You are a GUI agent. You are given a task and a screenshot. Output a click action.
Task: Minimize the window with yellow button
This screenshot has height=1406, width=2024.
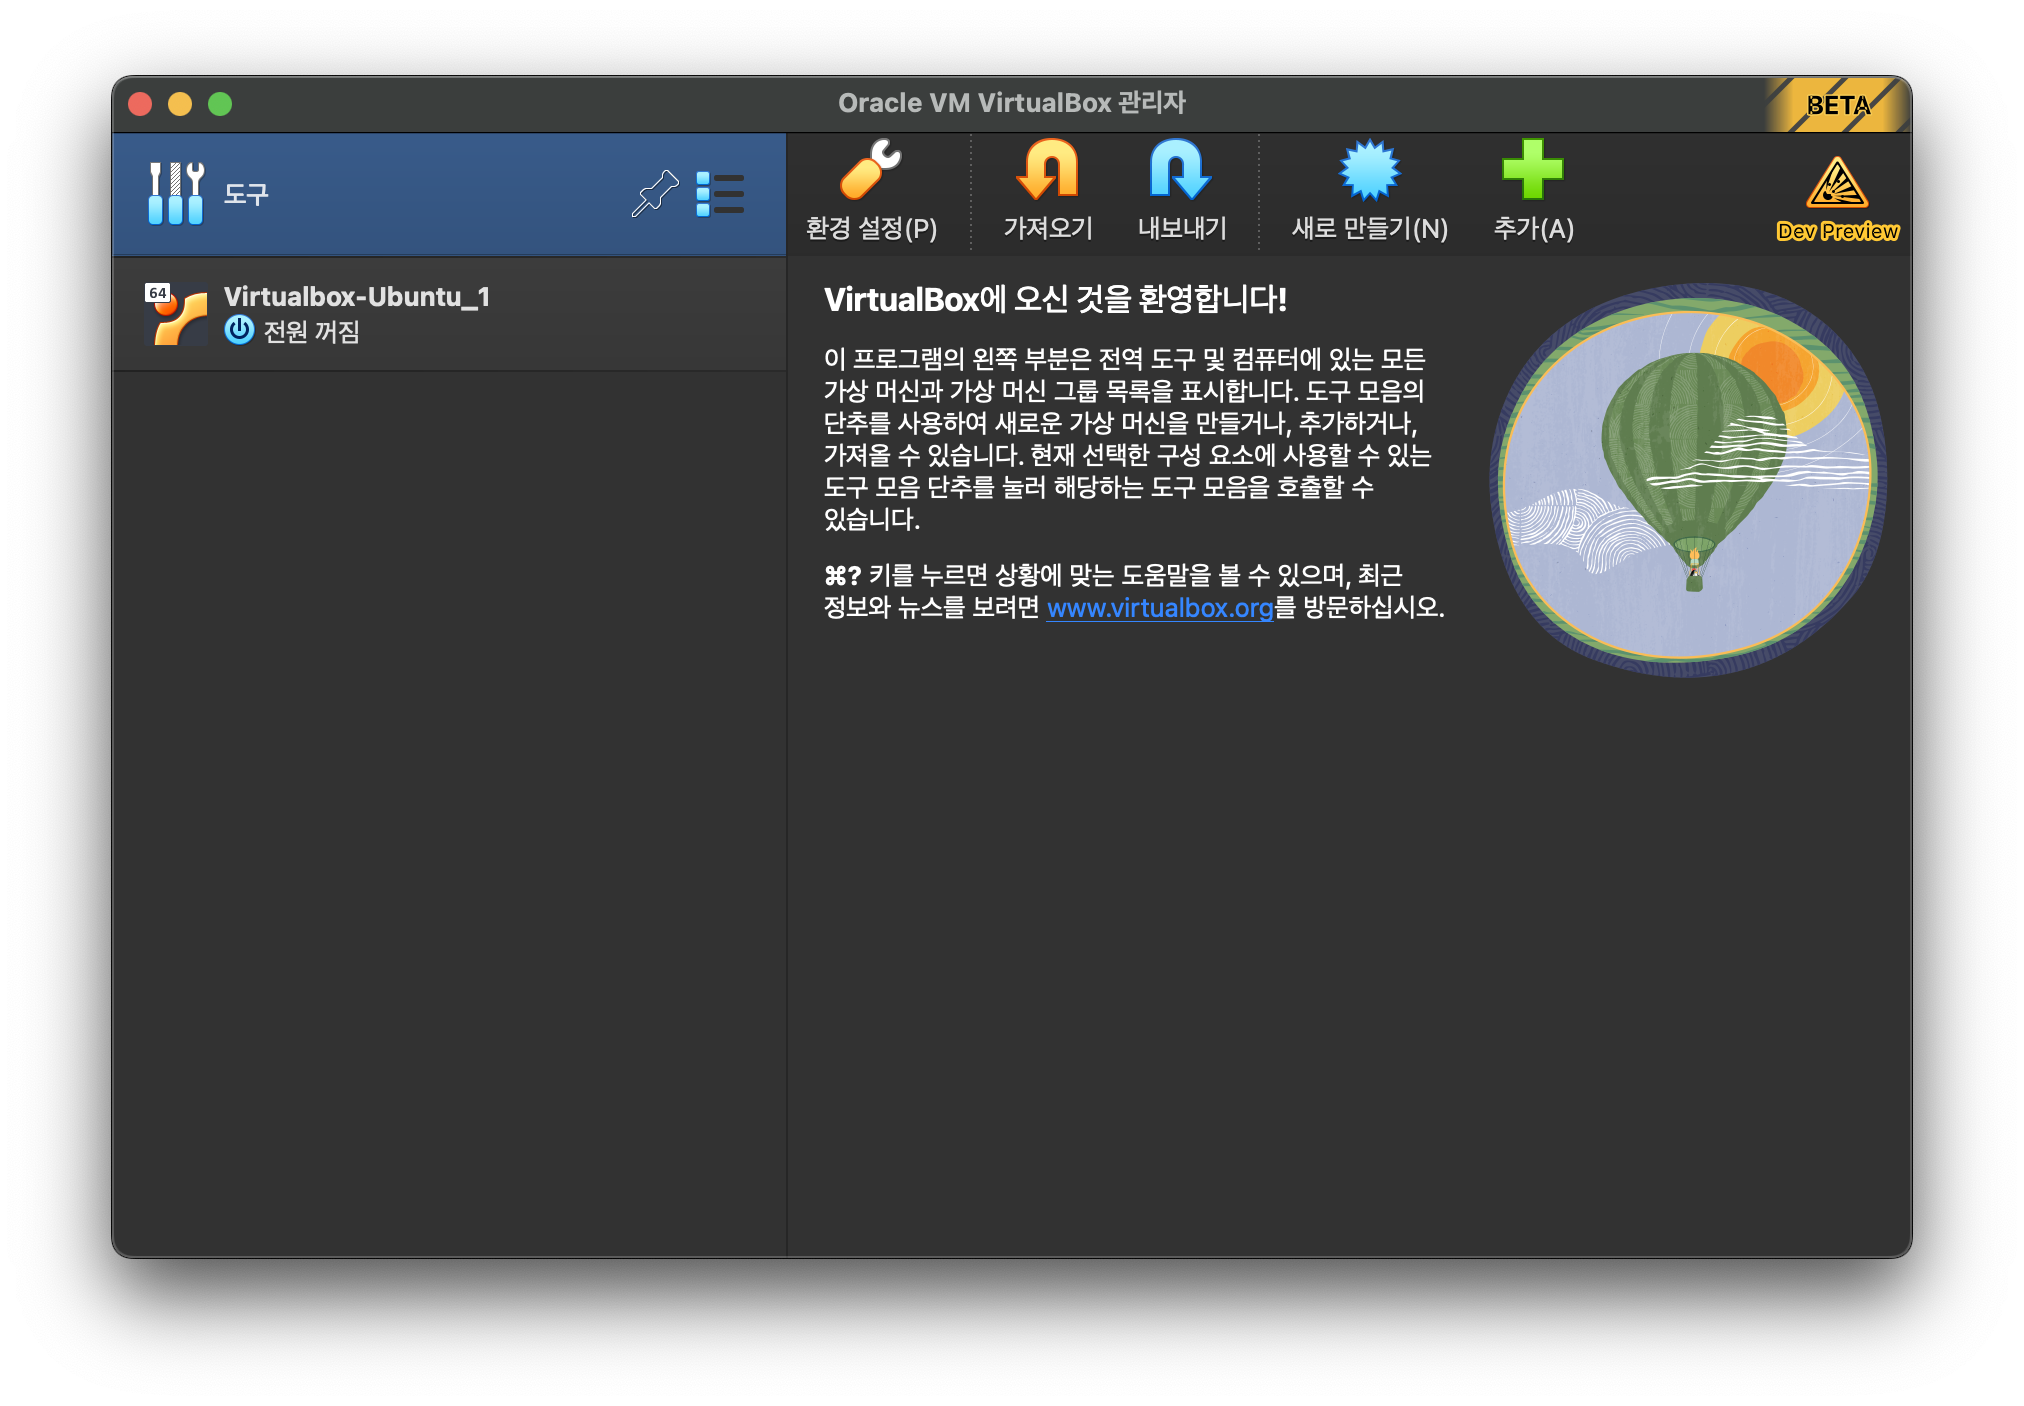[x=180, y=104]
